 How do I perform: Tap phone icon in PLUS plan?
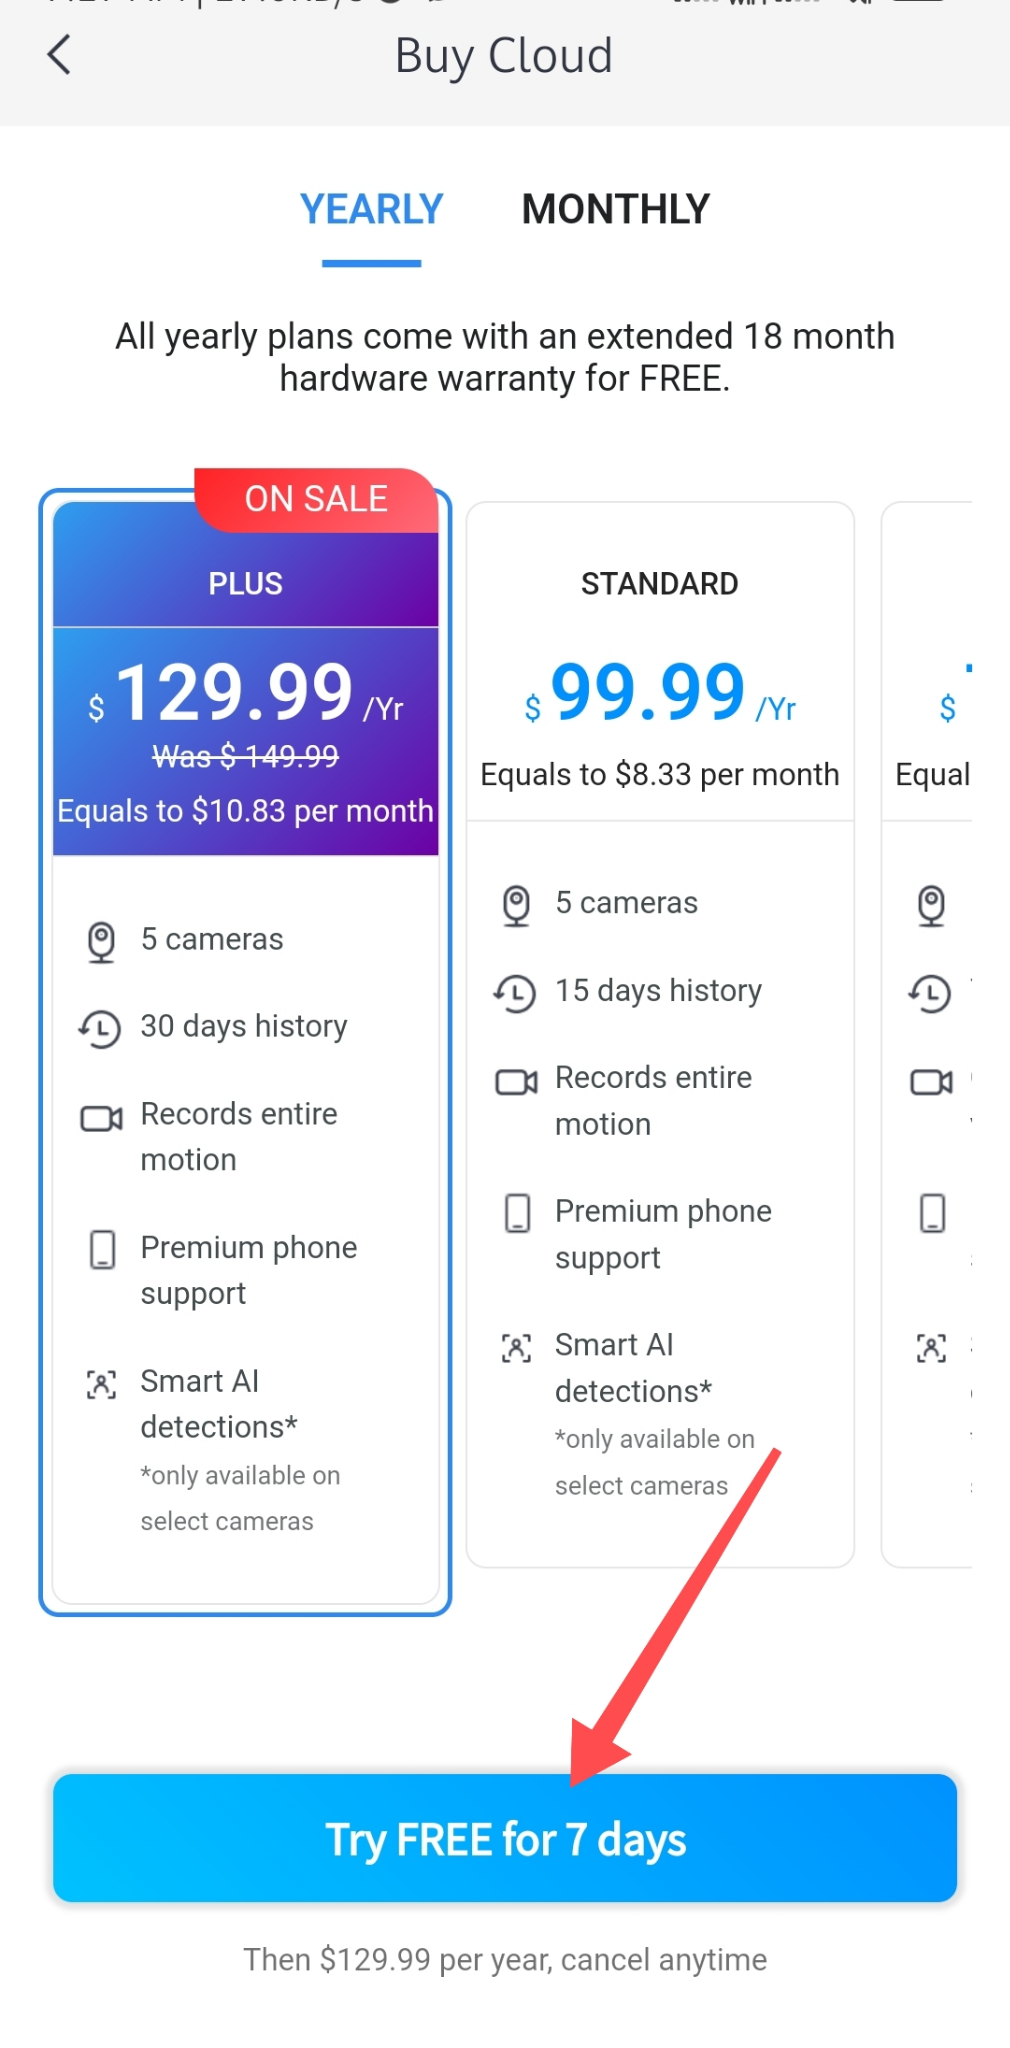click(x=102, y=1249)
